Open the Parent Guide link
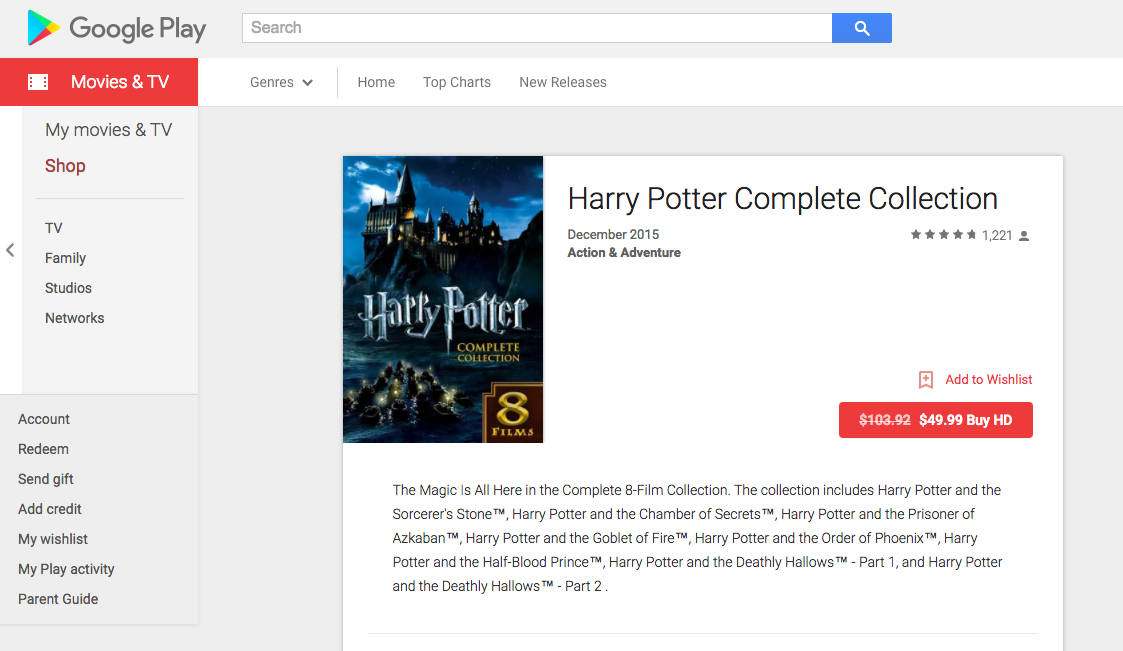Image resolution: width=1123 pixels, height=651 pixels. point(58,599)
